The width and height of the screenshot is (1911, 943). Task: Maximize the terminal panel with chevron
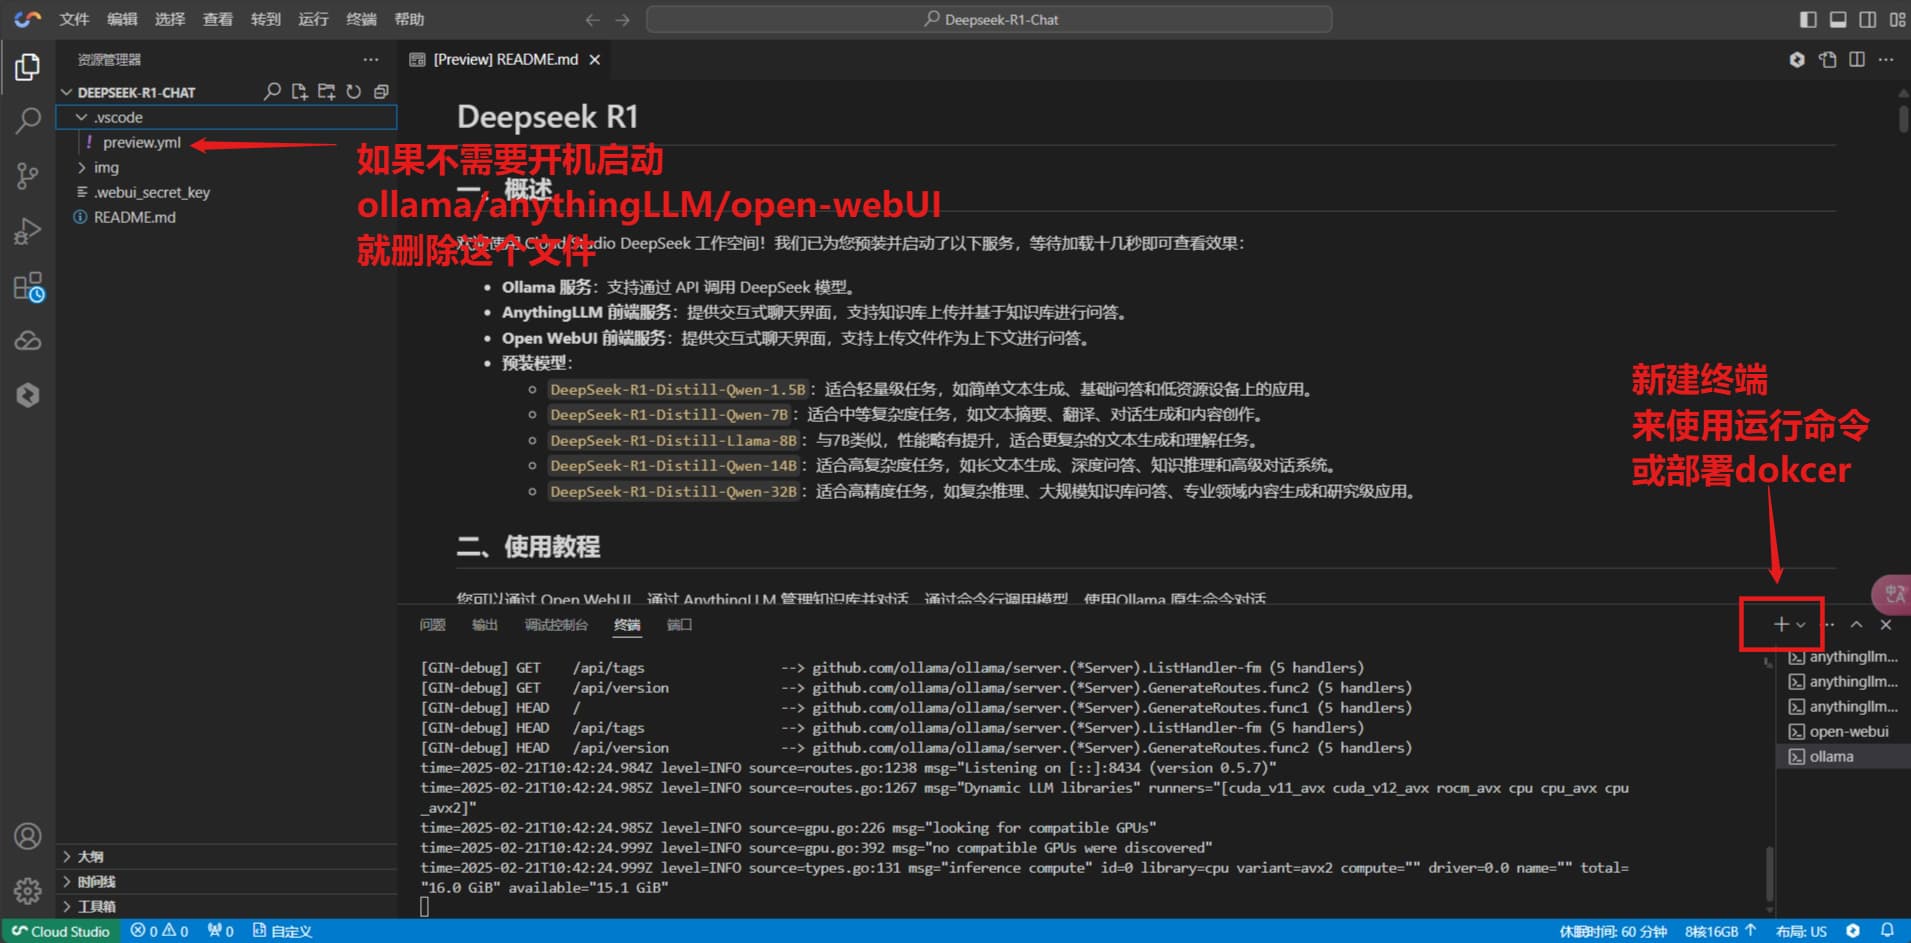[1856, 624]
